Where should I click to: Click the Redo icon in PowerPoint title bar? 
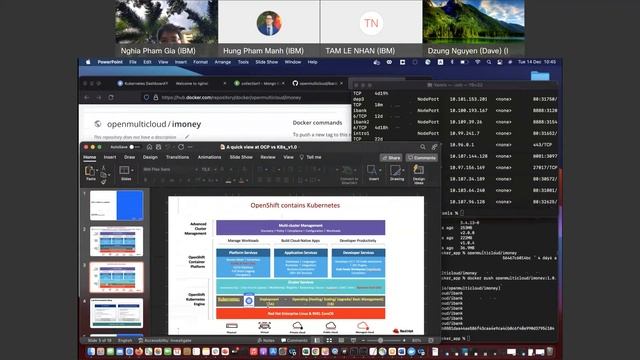(x=181, y=147)
